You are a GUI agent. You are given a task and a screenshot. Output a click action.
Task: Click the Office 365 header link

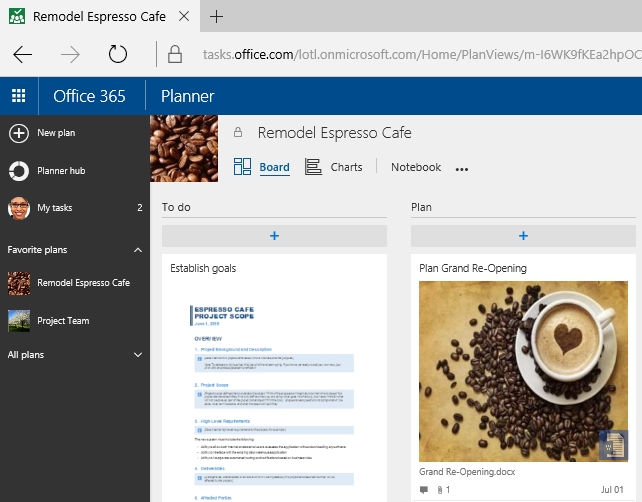89,96
